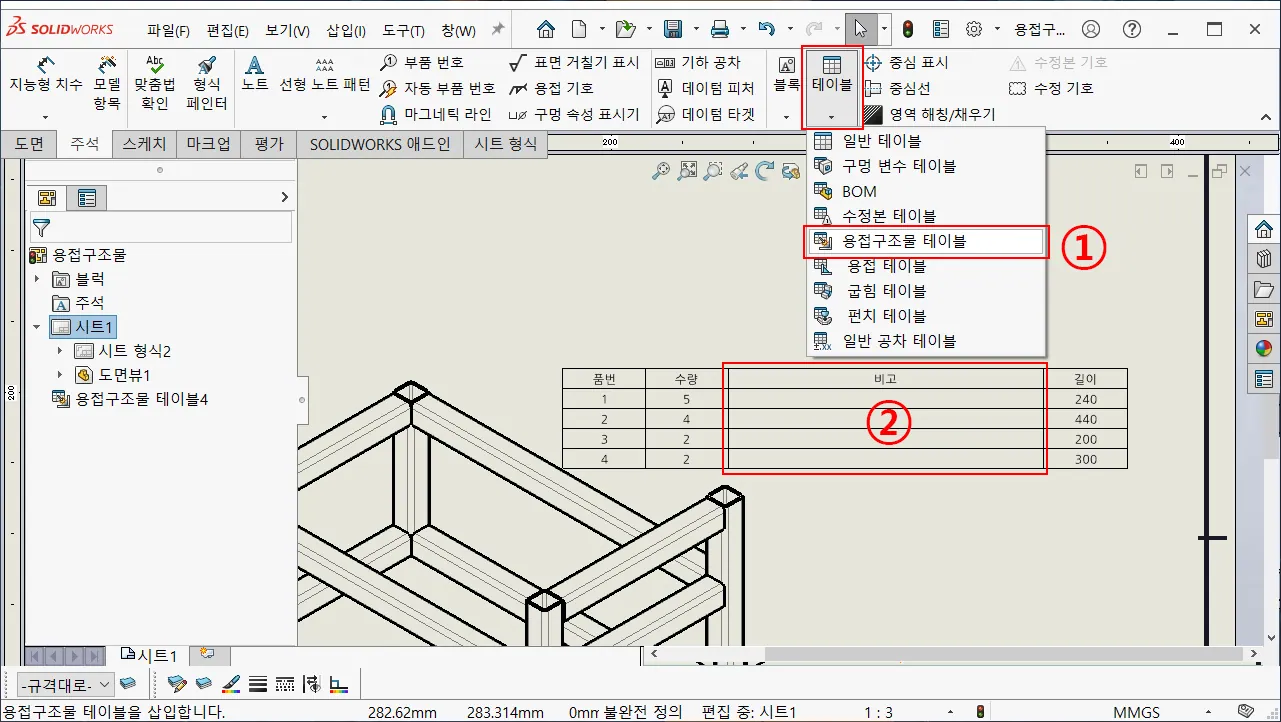Open the Help question mark icon

pyautogui.click(x=1131, y=29)
